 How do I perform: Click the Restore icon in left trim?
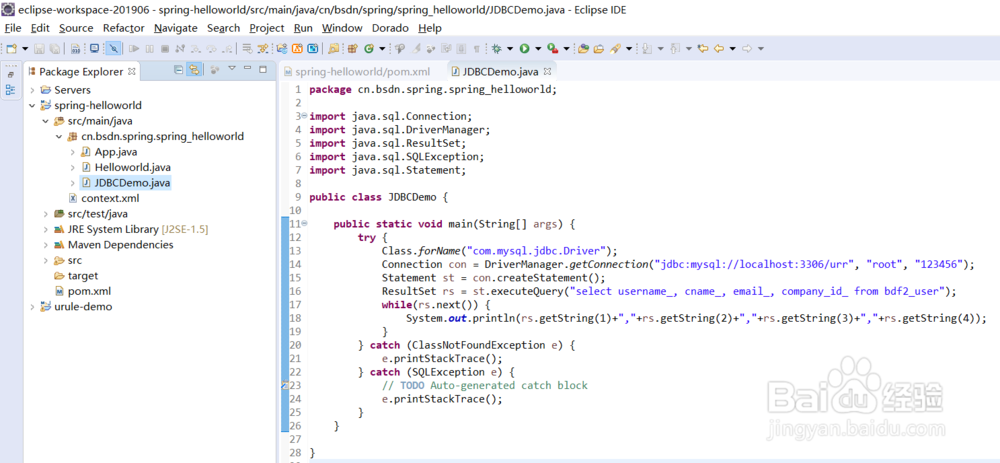point(10,75)
